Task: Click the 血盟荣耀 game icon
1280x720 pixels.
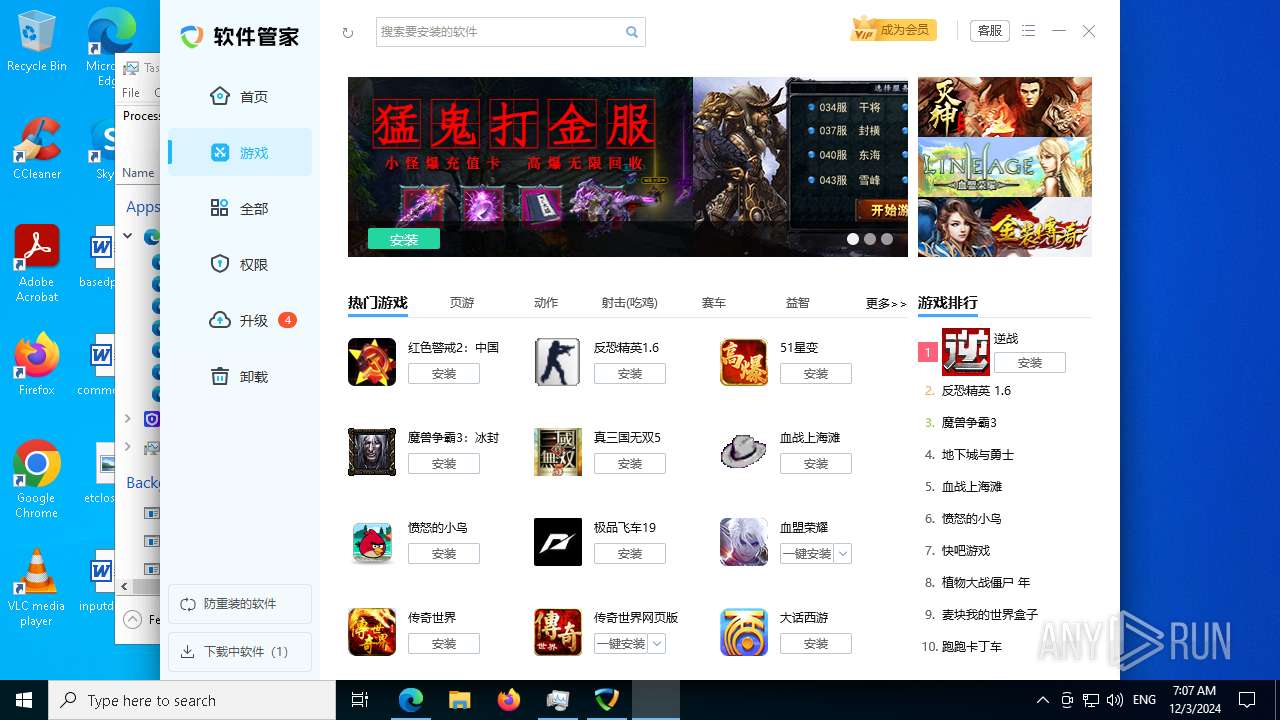Action: click(744, 542)
